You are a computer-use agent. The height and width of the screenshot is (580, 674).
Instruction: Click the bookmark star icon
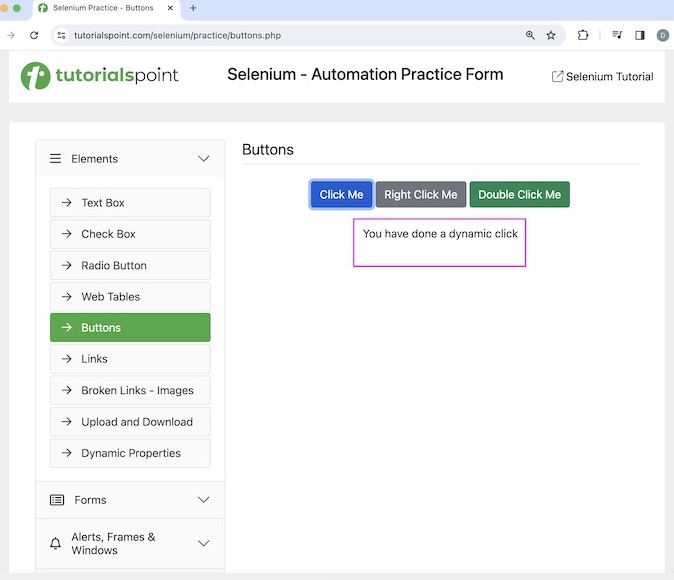(551, 35)
